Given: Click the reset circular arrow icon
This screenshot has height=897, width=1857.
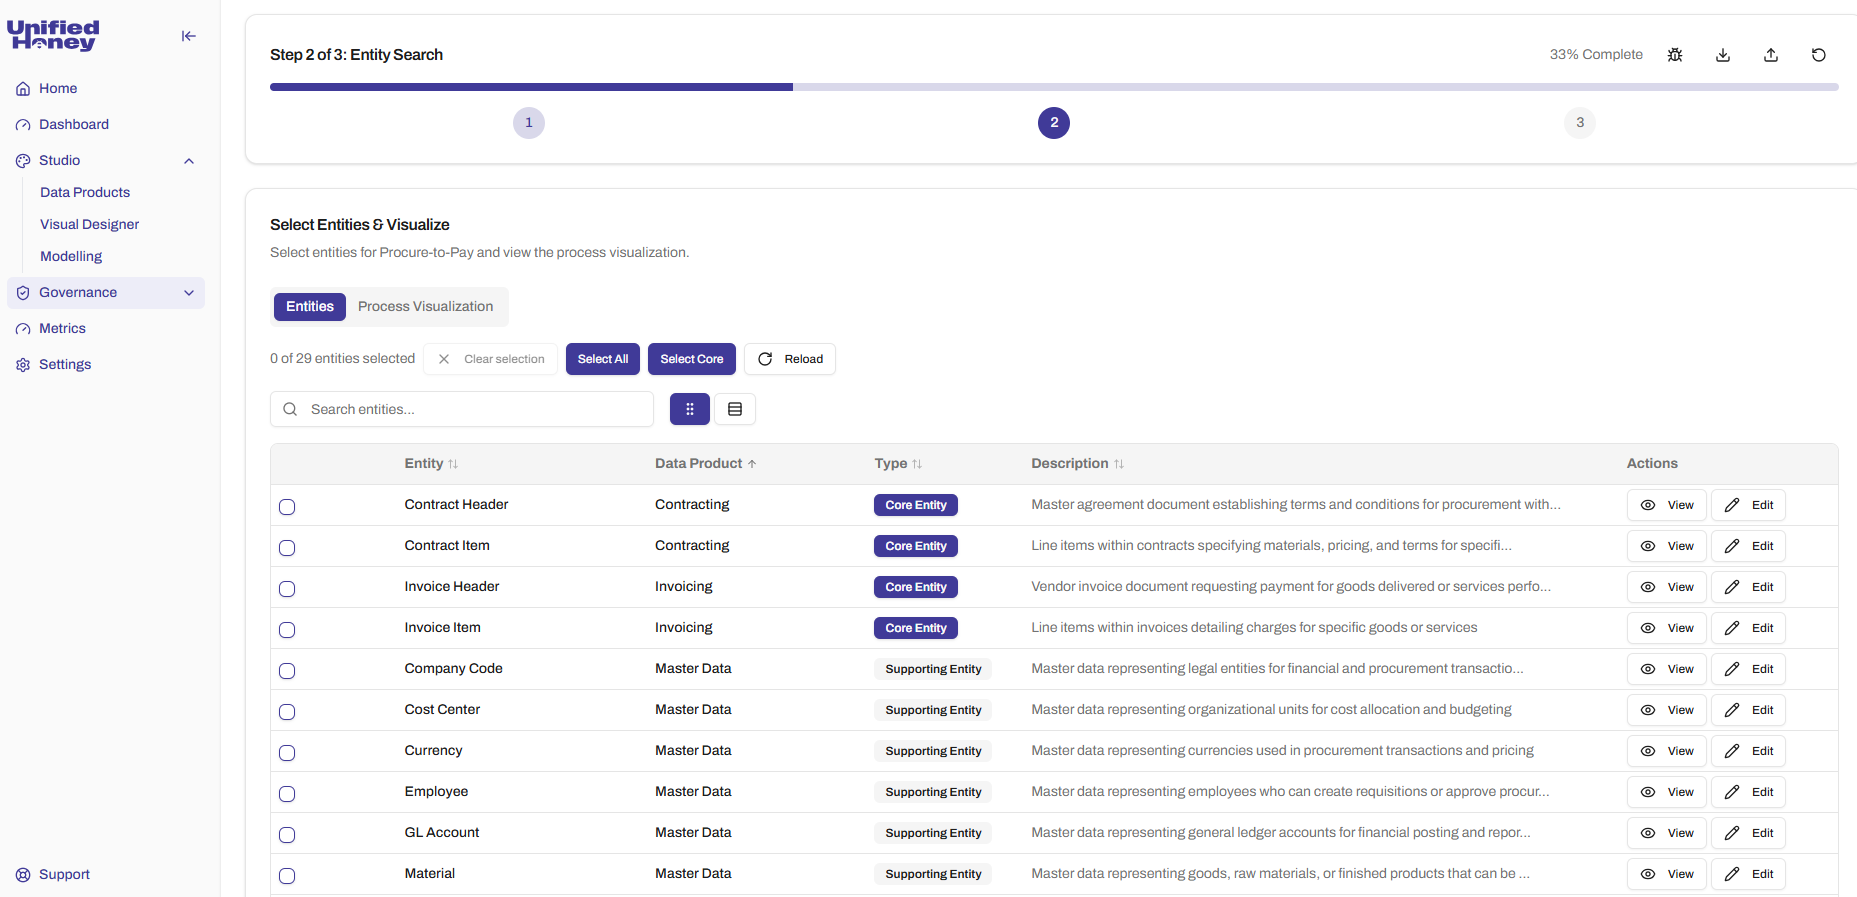Looking at the screenshot, I should tap(1819, 55).
